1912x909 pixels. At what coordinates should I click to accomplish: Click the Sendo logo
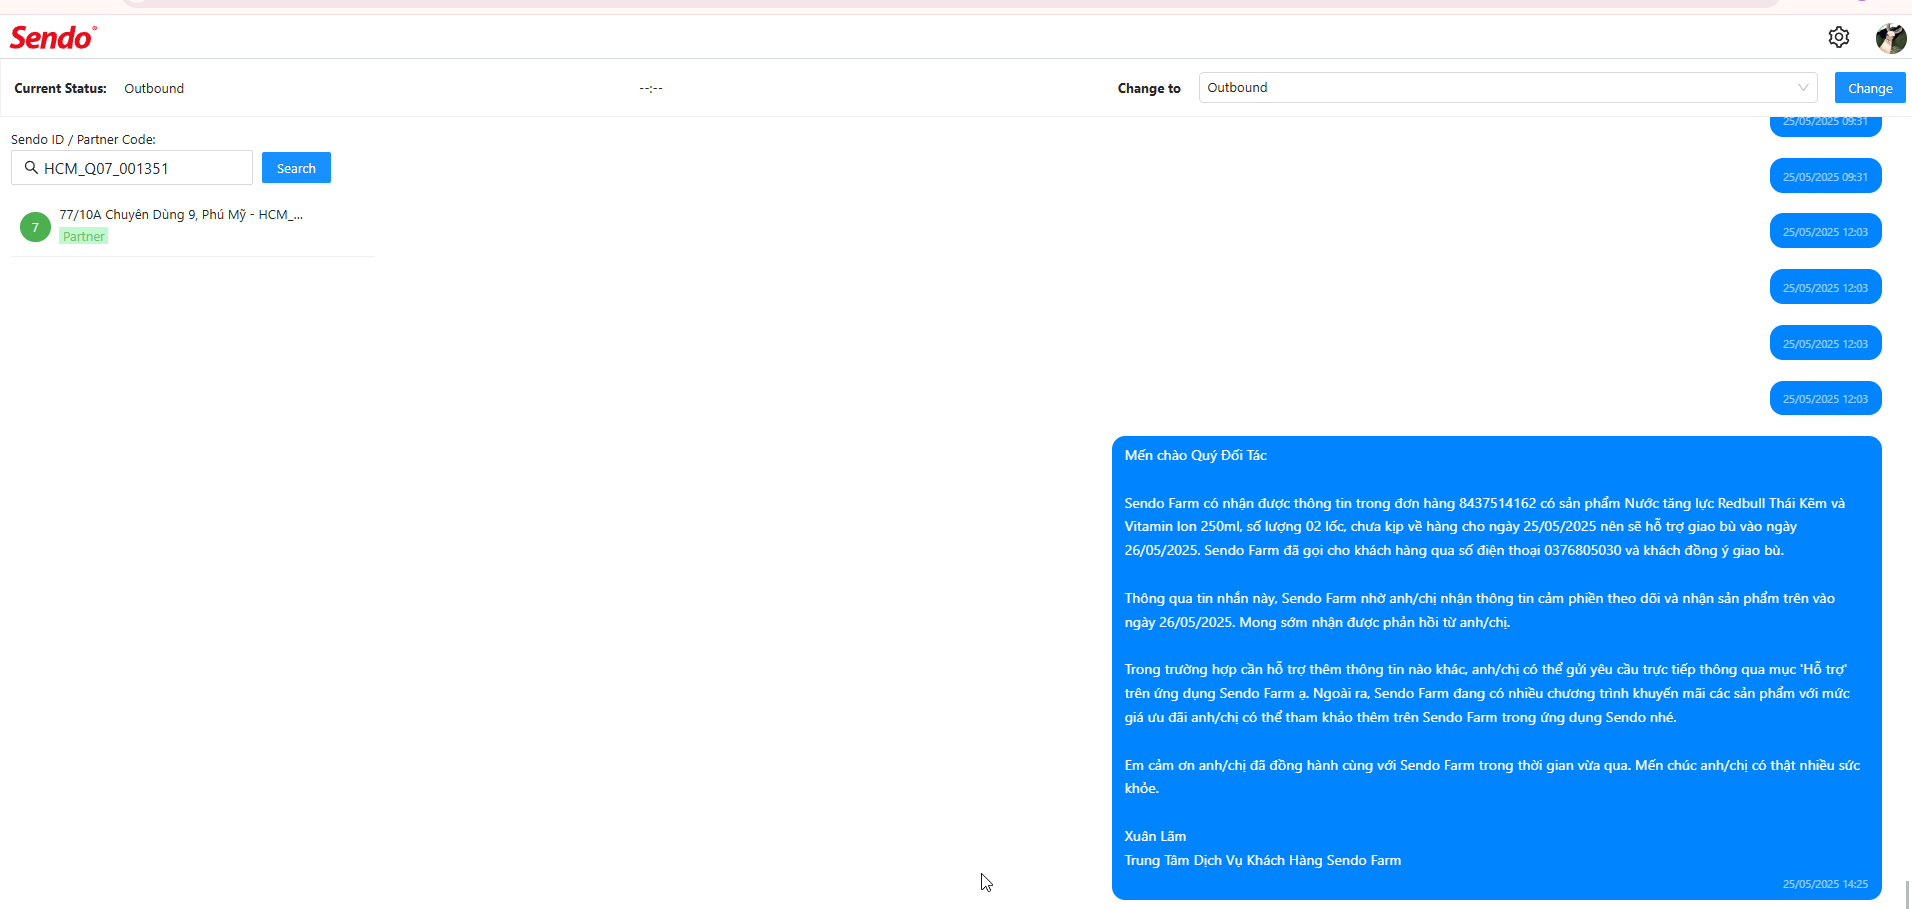pos(53,38)
